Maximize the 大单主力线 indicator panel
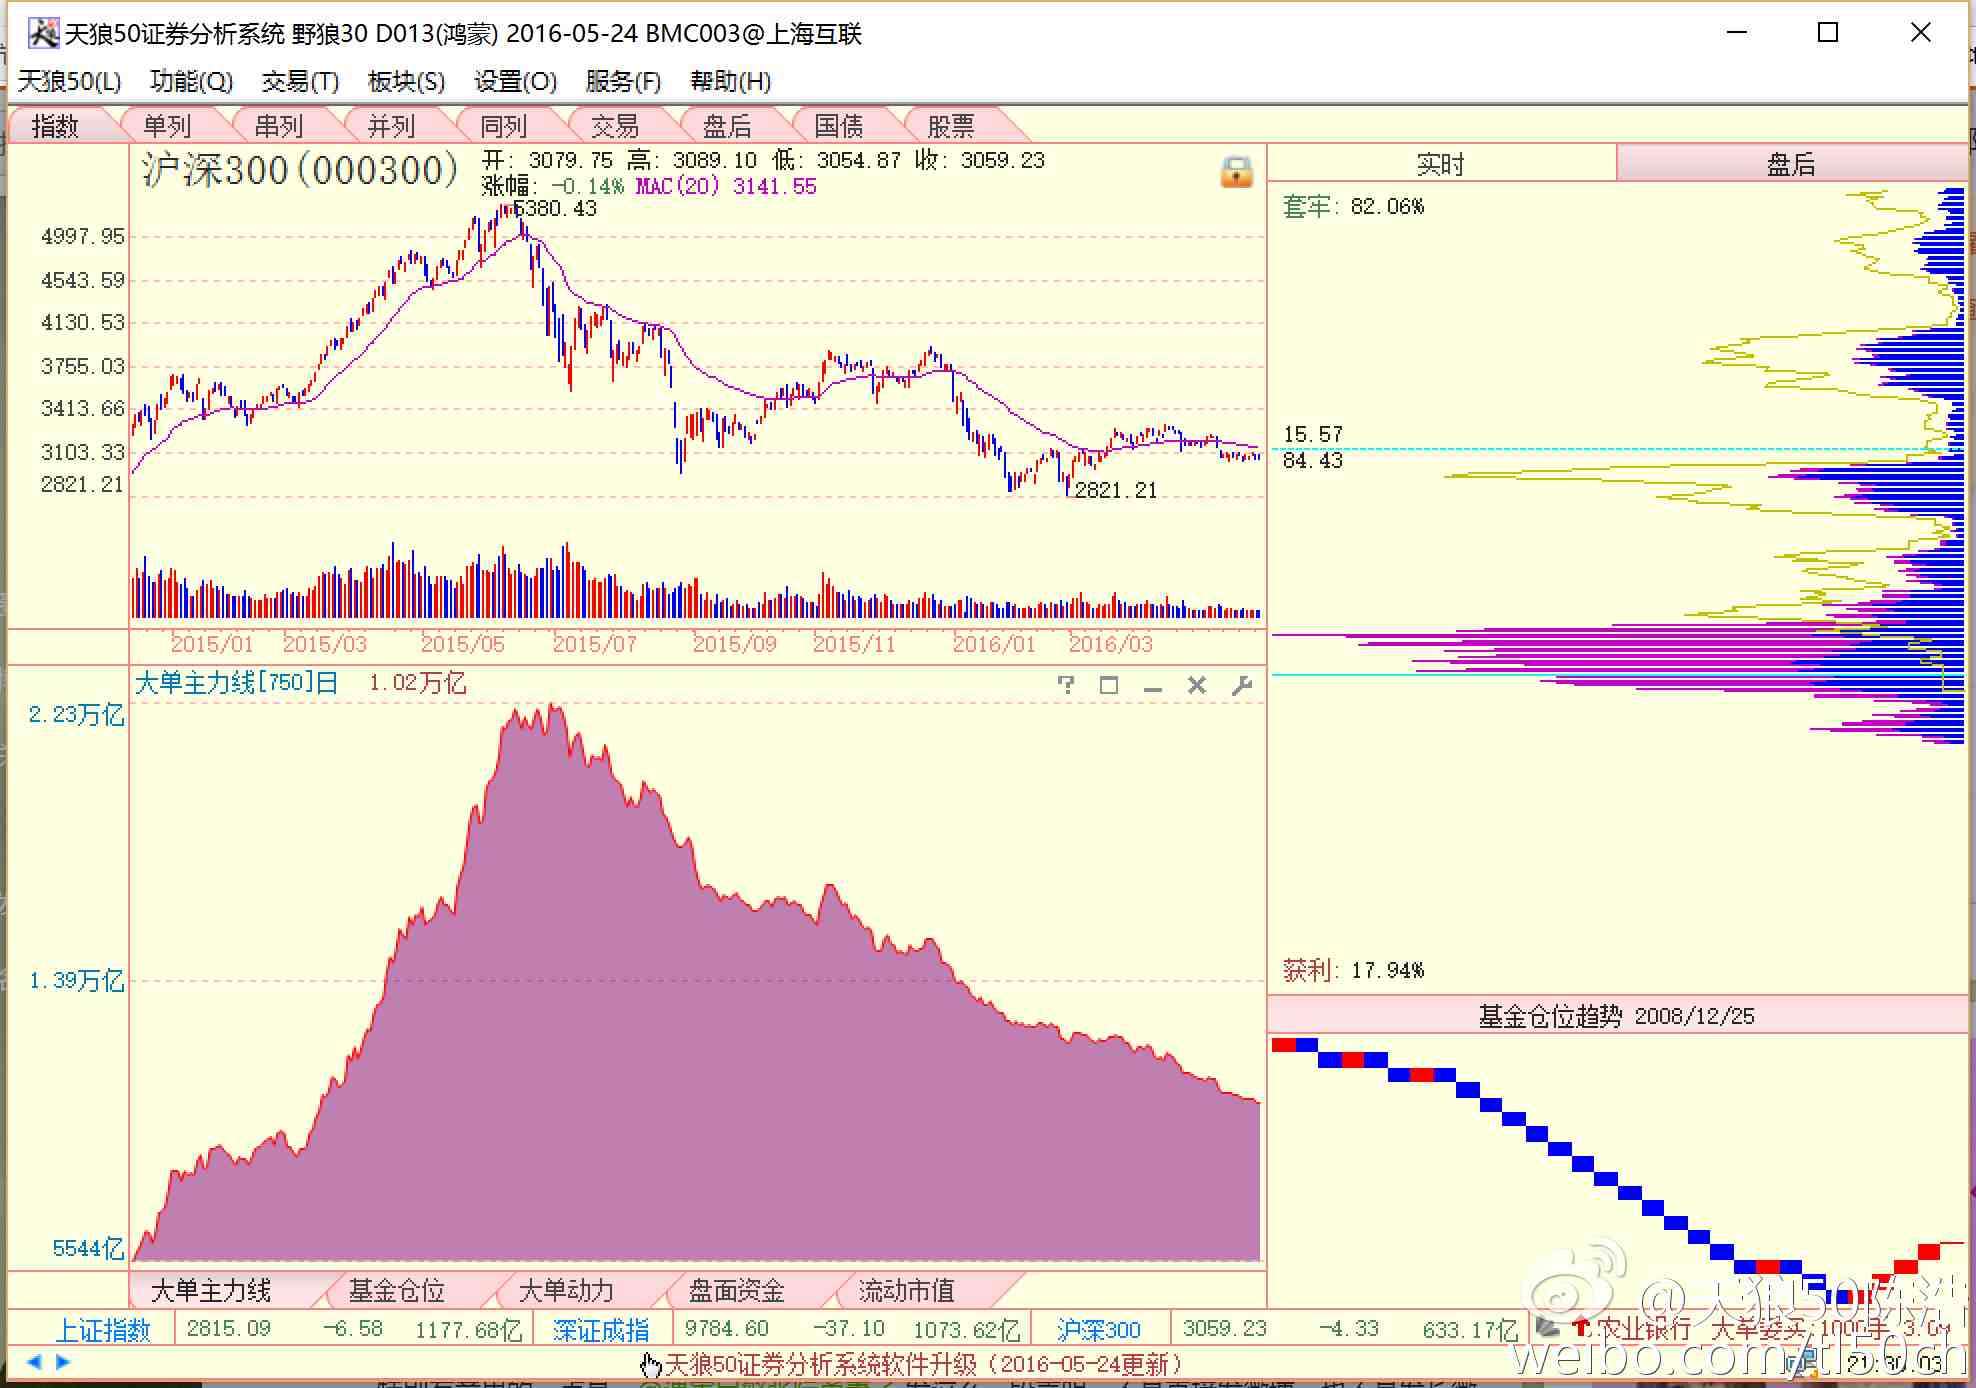Image resolution: width=1976 pixels, height=1388 pixels. (1109, 685)
